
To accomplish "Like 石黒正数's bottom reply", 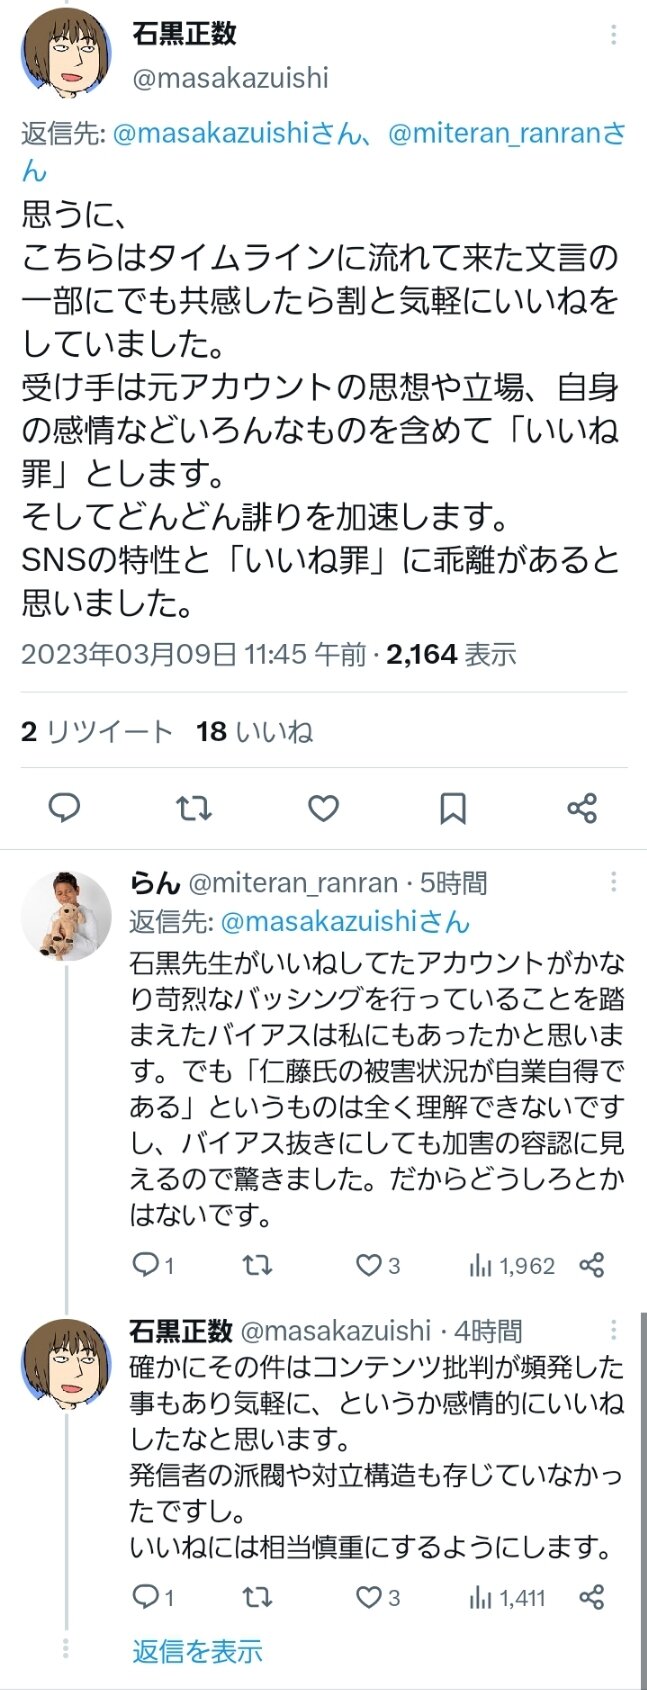I will pyautogui.click(x=370, y=1597).
